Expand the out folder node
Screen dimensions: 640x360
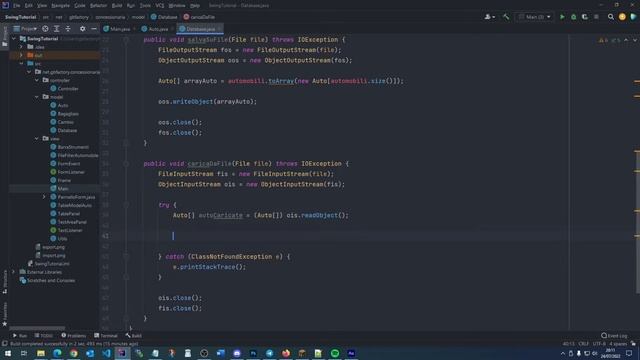[22, 55]
